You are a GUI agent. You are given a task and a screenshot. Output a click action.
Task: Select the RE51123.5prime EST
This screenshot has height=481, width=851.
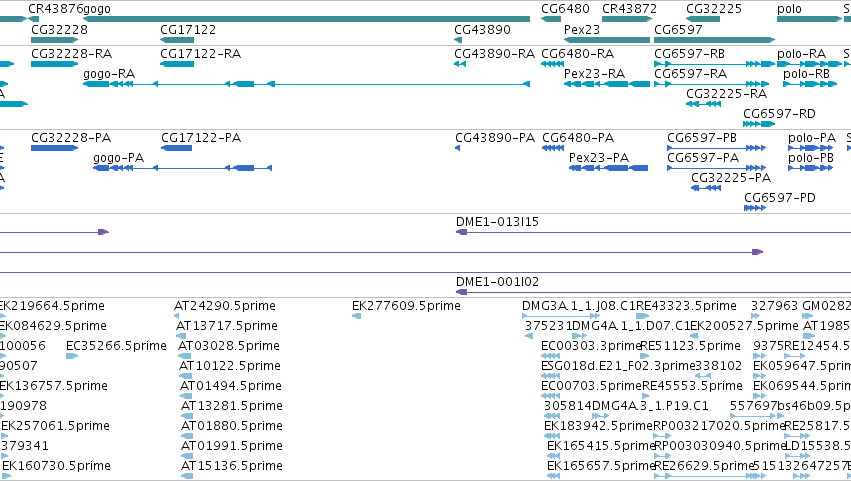[x=647, y=357]
